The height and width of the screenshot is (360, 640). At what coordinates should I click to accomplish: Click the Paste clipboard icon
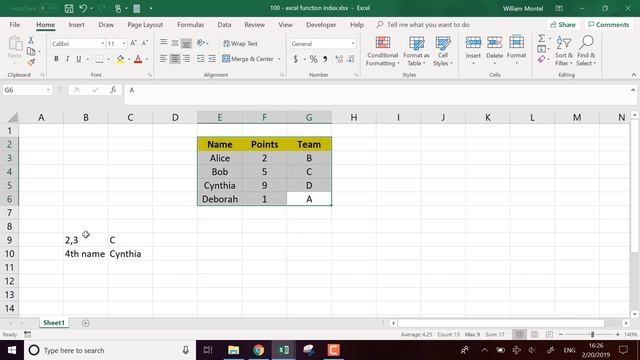tap(15, 44)
